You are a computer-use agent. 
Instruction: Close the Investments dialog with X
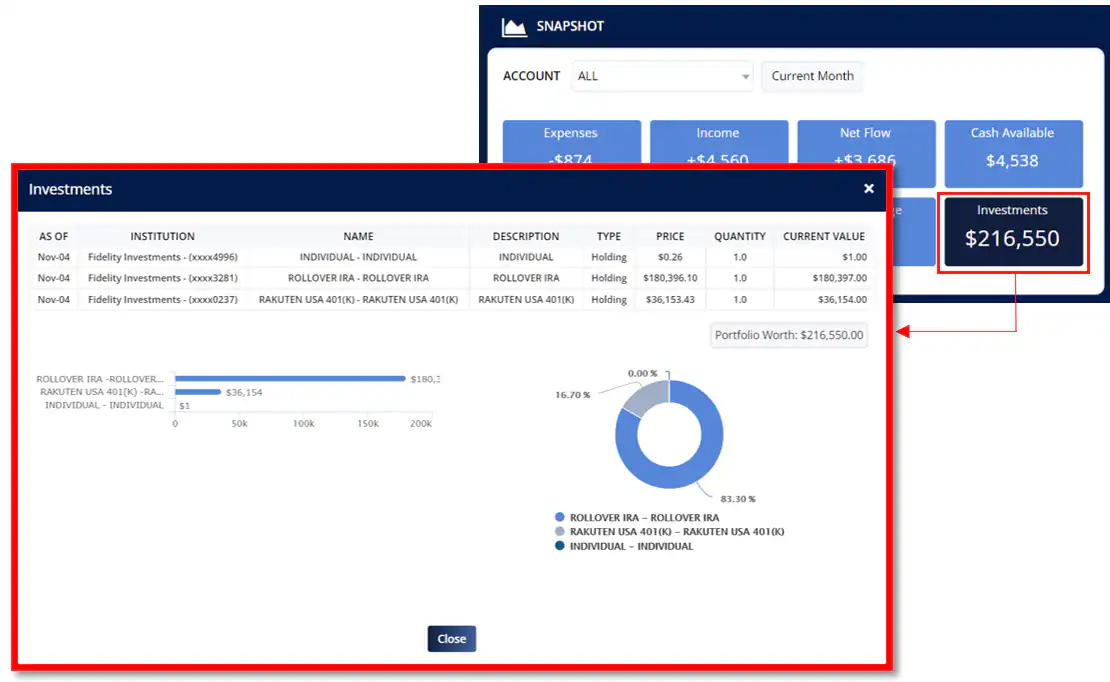pyautogui.click(x=868, y=188)
